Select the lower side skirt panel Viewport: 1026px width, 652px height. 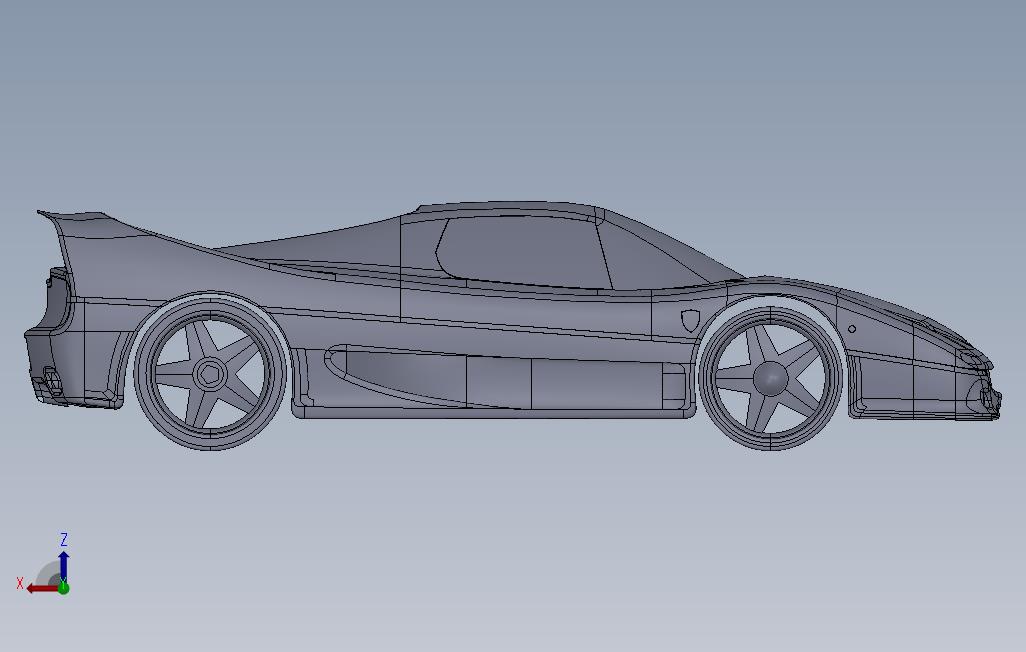494,412
